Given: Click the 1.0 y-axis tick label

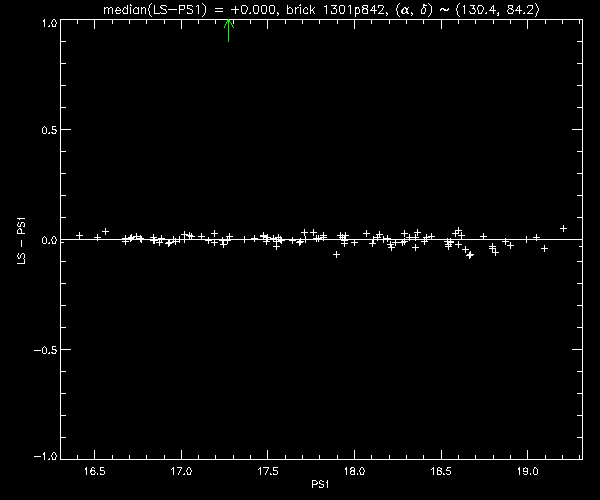Looking at the screenshot, I should [x=49, y=23].
